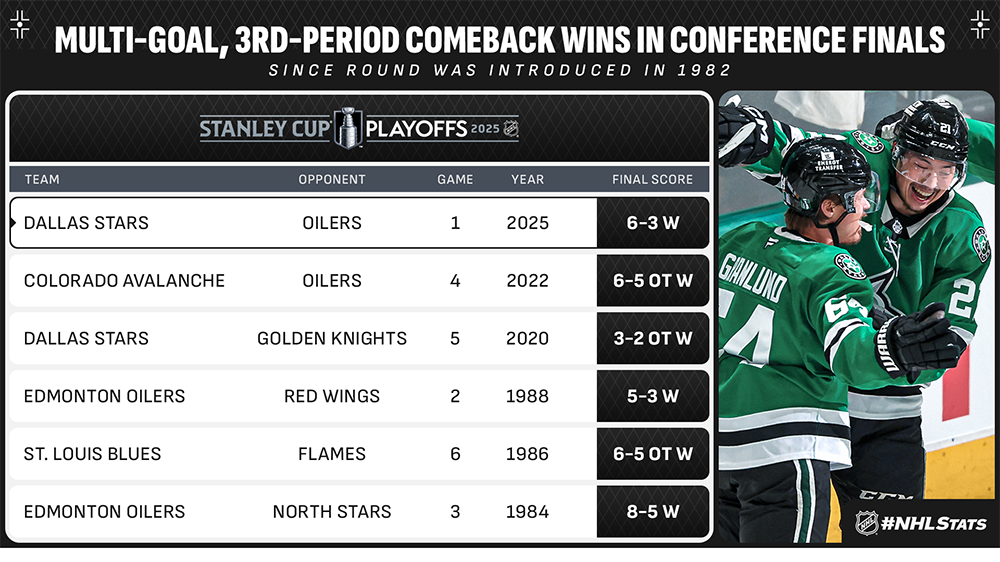Screen dimensions: 1000x562
Task: Select the Colorado Avalanche row
Action: tap(359, 281)
